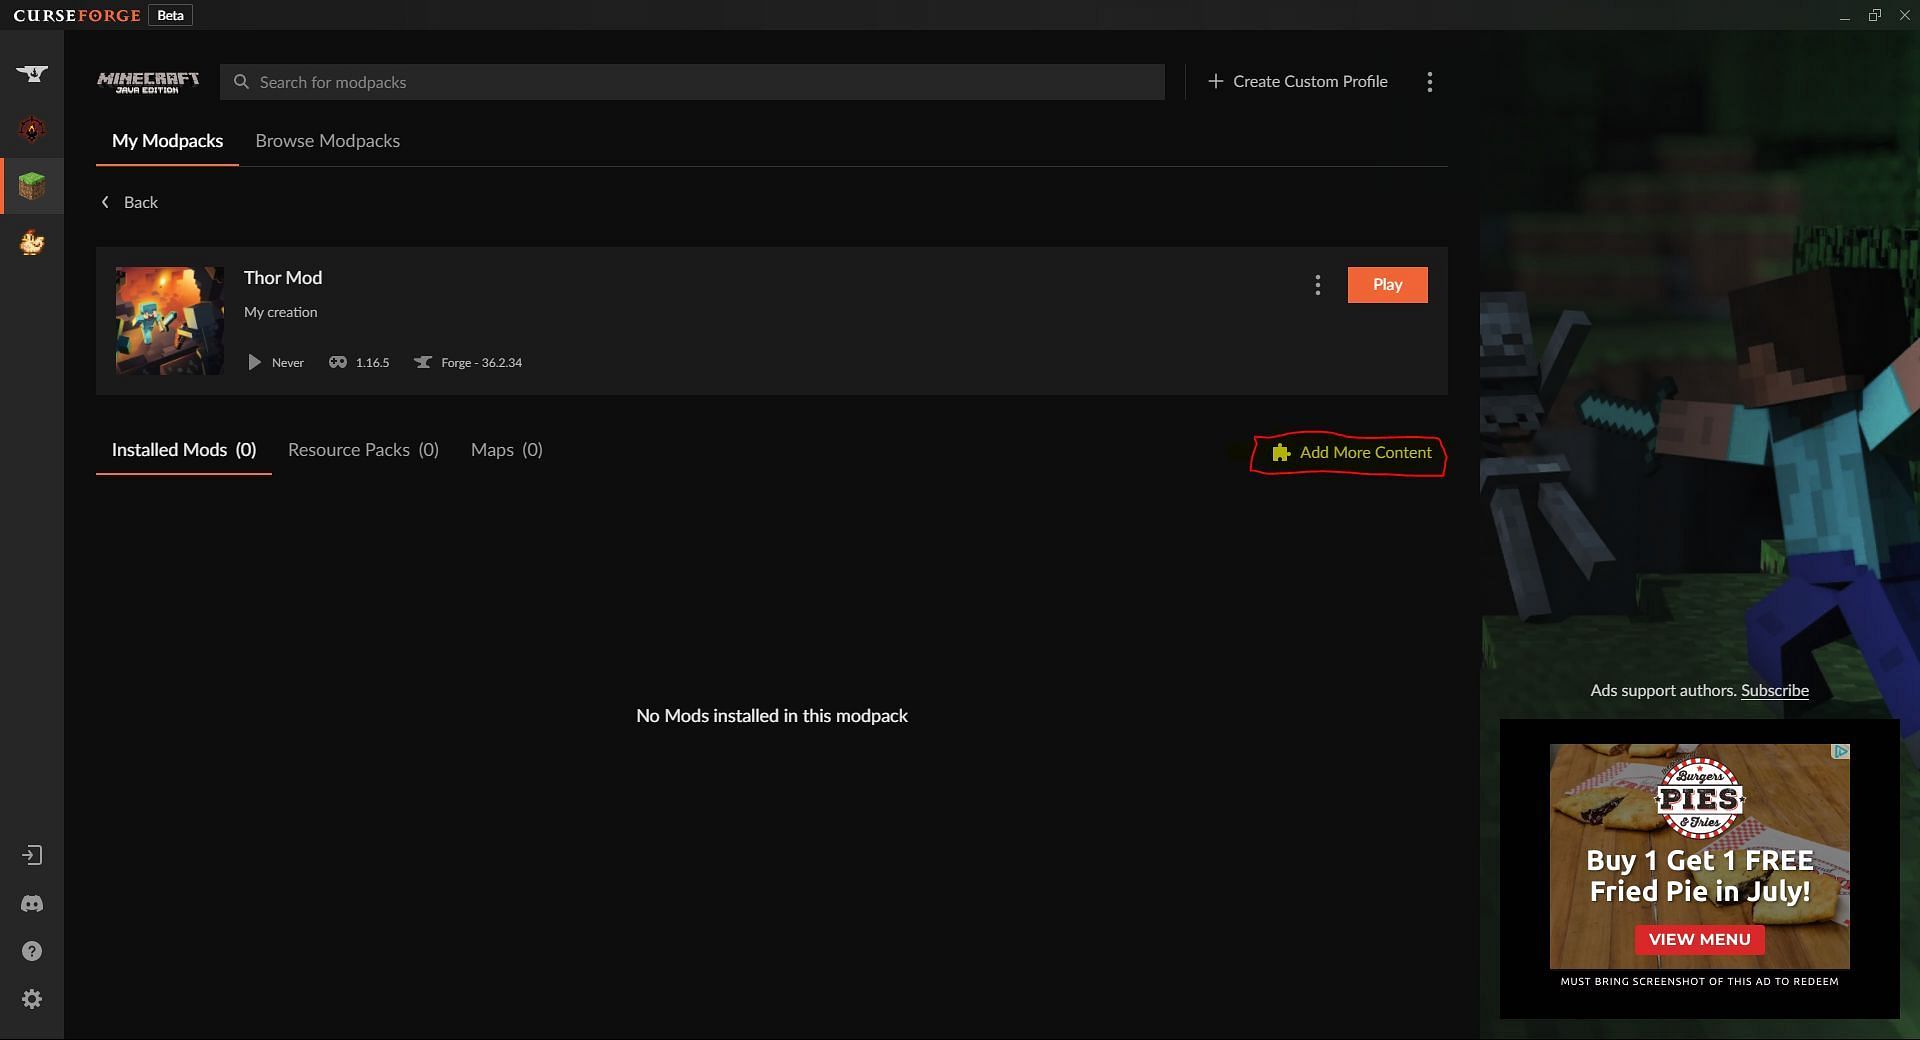
Task: Click Add More Content
Action: [1352, 453]
